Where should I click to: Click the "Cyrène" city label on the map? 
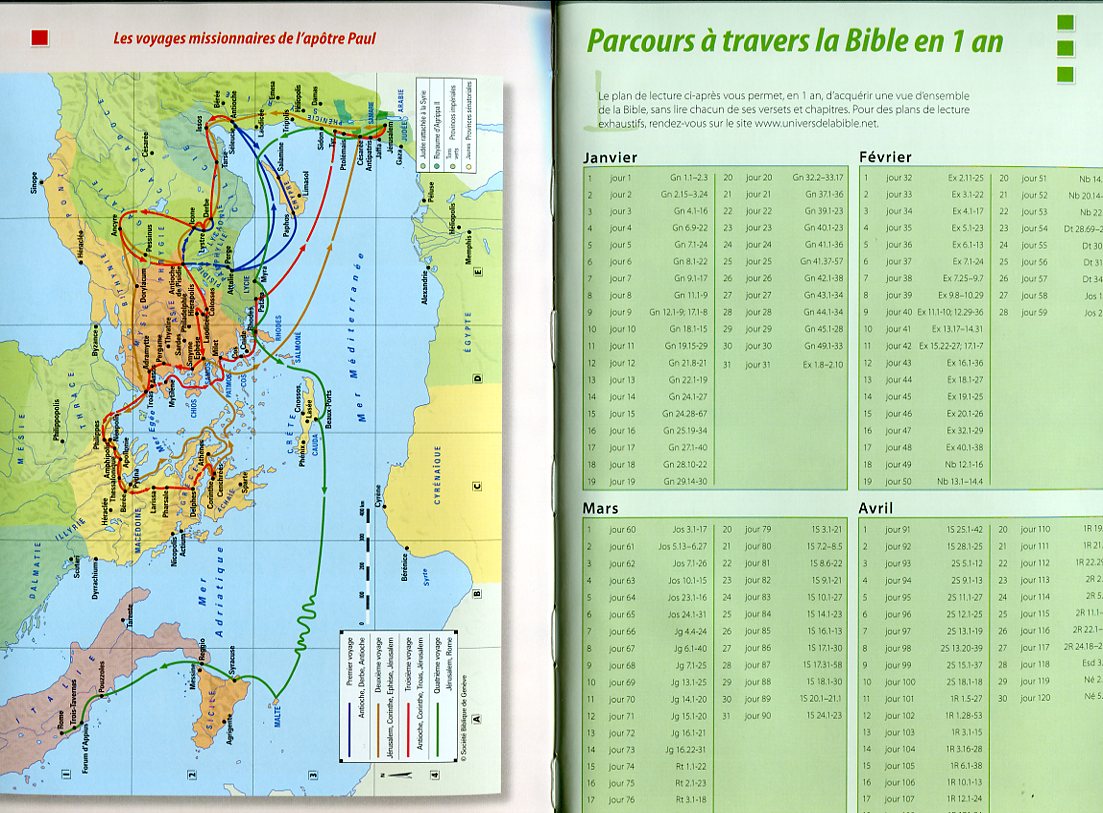pyautogui.click(x=378, y=497)
